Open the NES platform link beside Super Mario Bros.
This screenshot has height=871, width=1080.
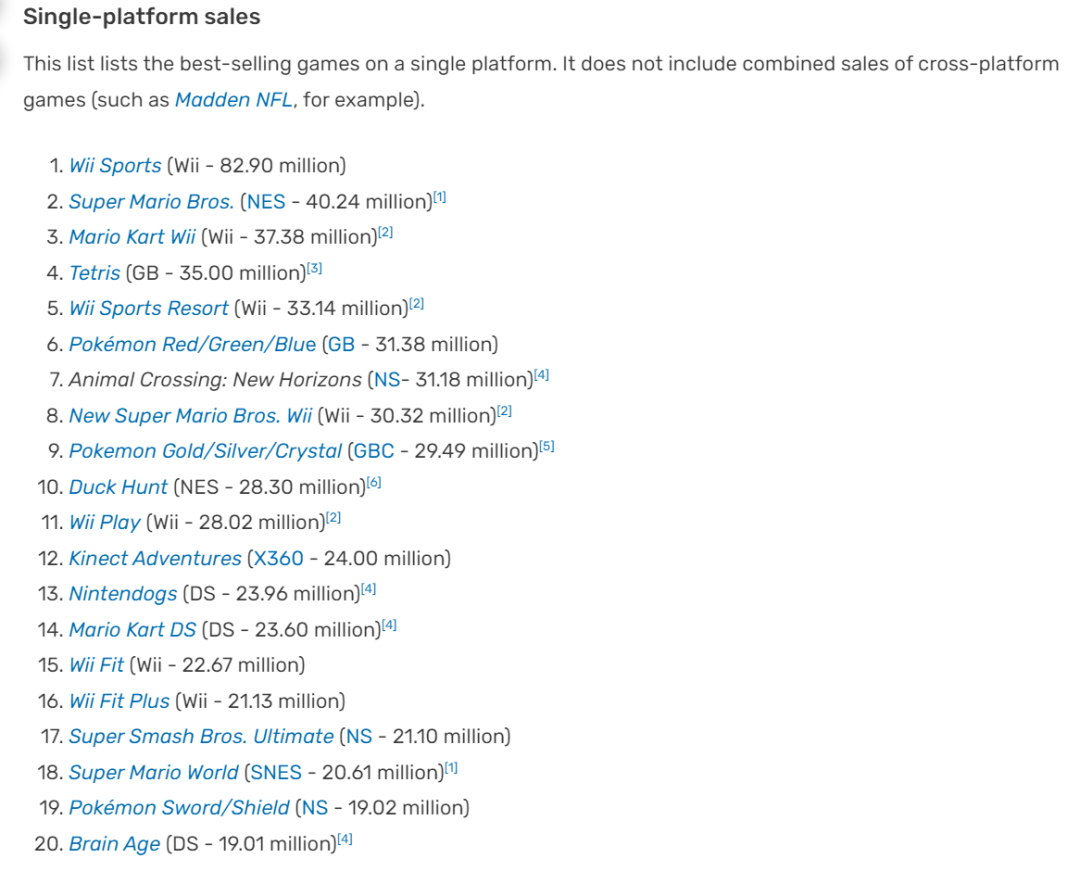(266, 202)
